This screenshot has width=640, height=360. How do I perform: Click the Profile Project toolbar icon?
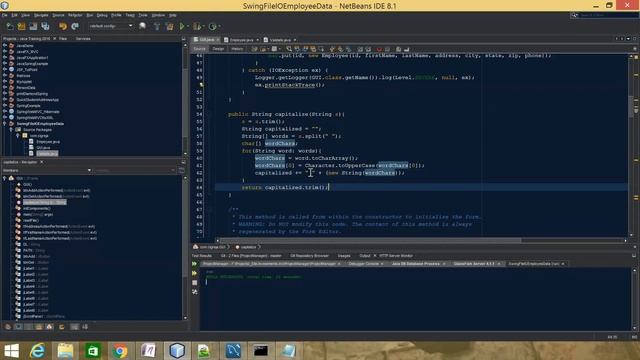212,27
